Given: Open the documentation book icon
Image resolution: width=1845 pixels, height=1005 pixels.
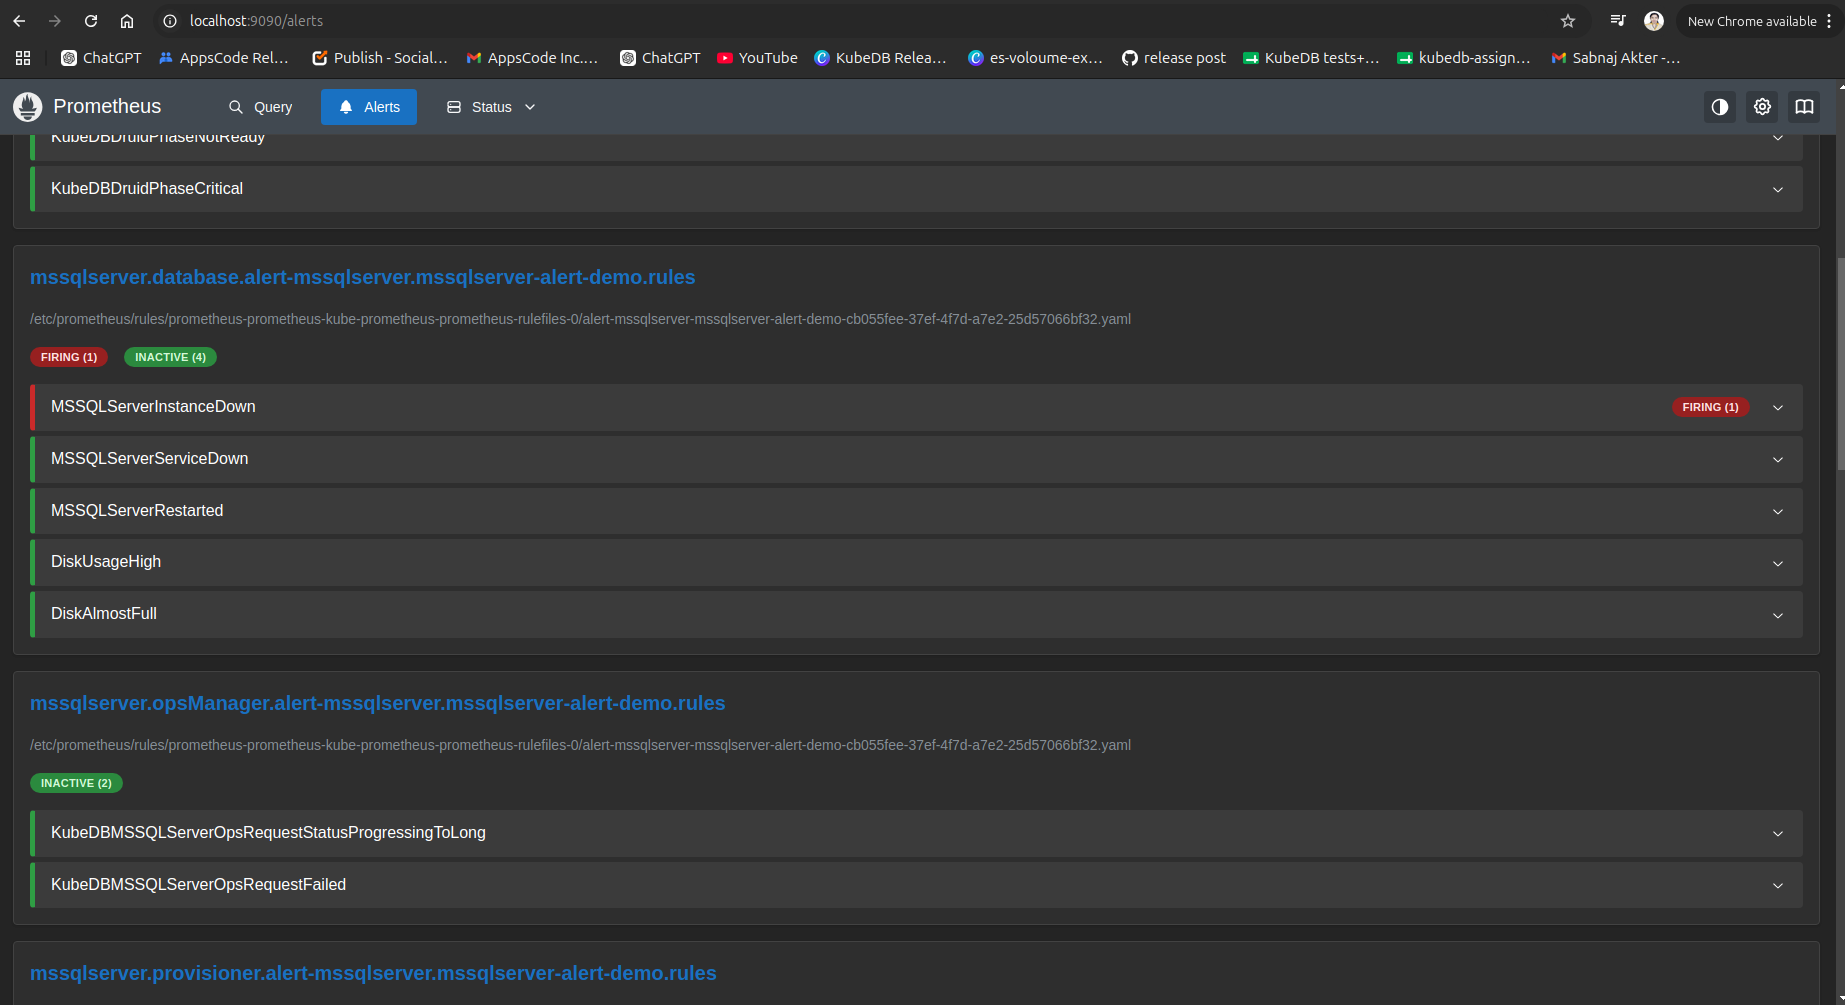Looking at the screenshot, I should click(x=1804, y=107).
